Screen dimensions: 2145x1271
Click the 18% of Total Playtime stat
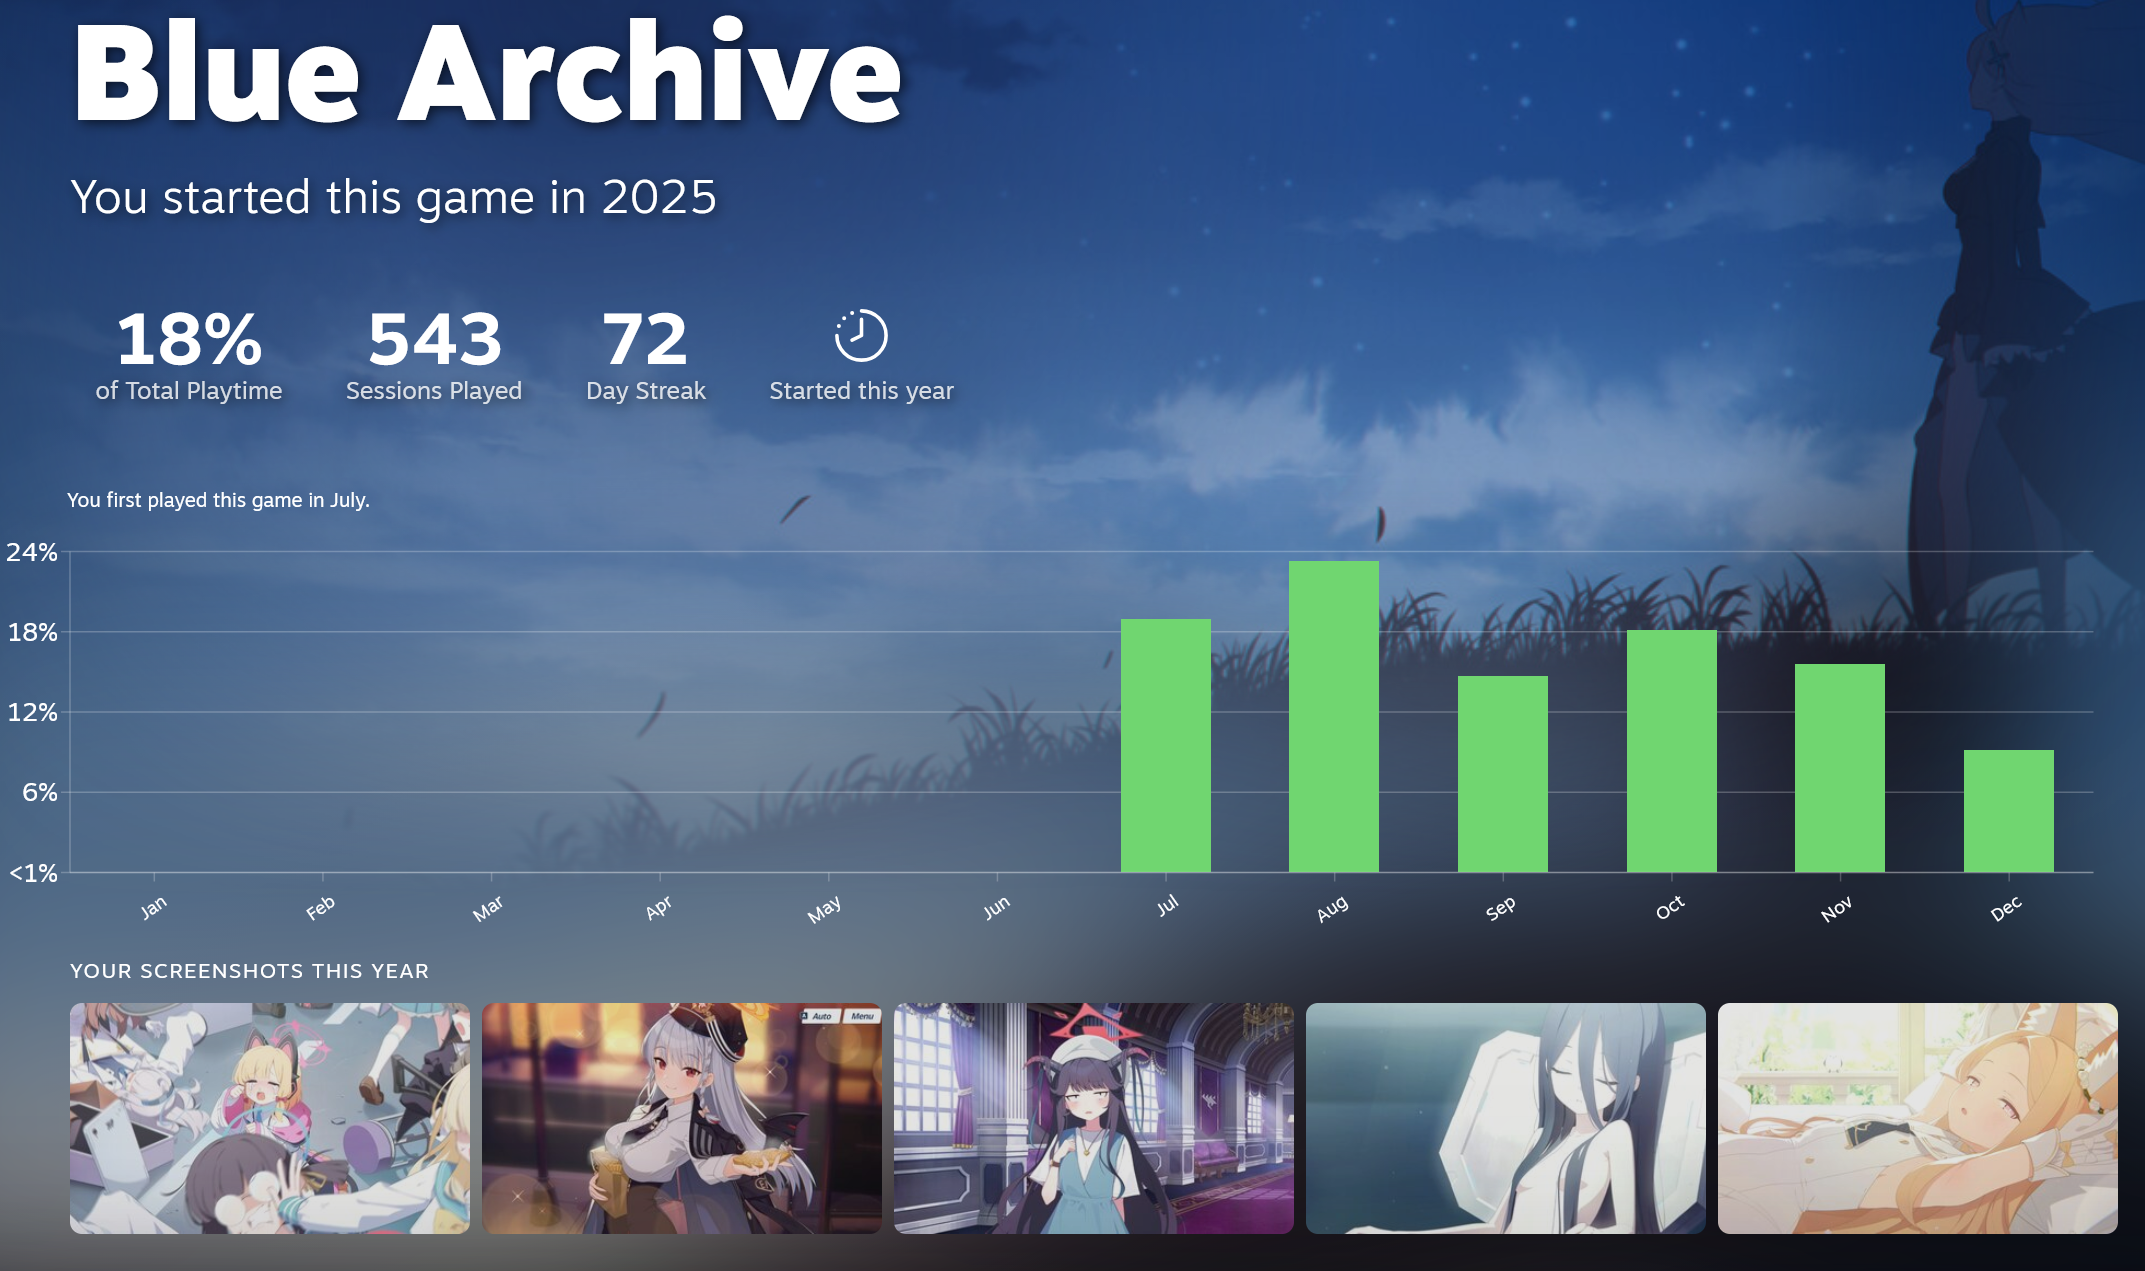(189, 355)
